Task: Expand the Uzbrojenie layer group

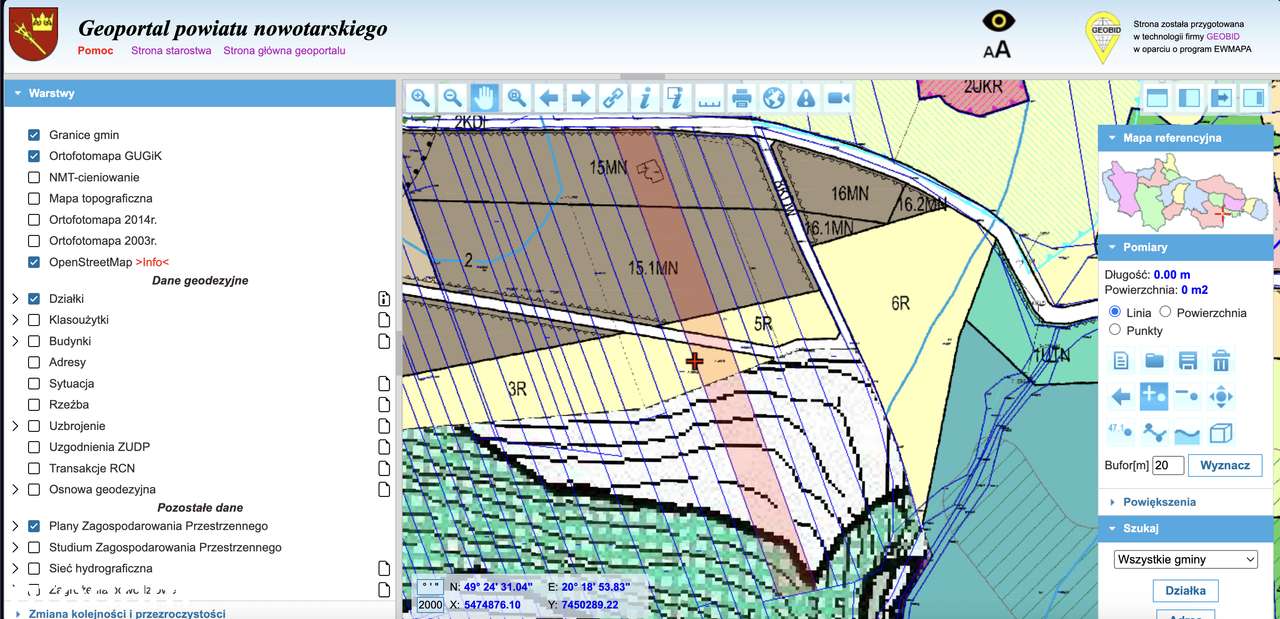Action: [15, 426]
